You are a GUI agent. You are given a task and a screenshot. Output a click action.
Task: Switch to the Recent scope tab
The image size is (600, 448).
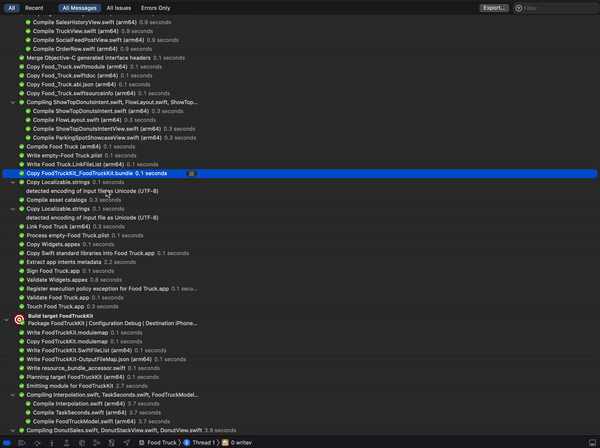[x=34, y=8]
